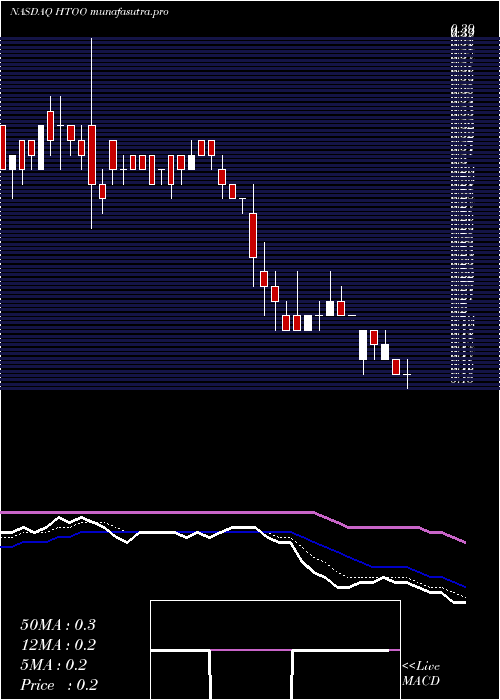The width and height of the screenshot is (500, 700).
Task: Click the pink 50MA line on the flat section
Action: coord(156,512)
